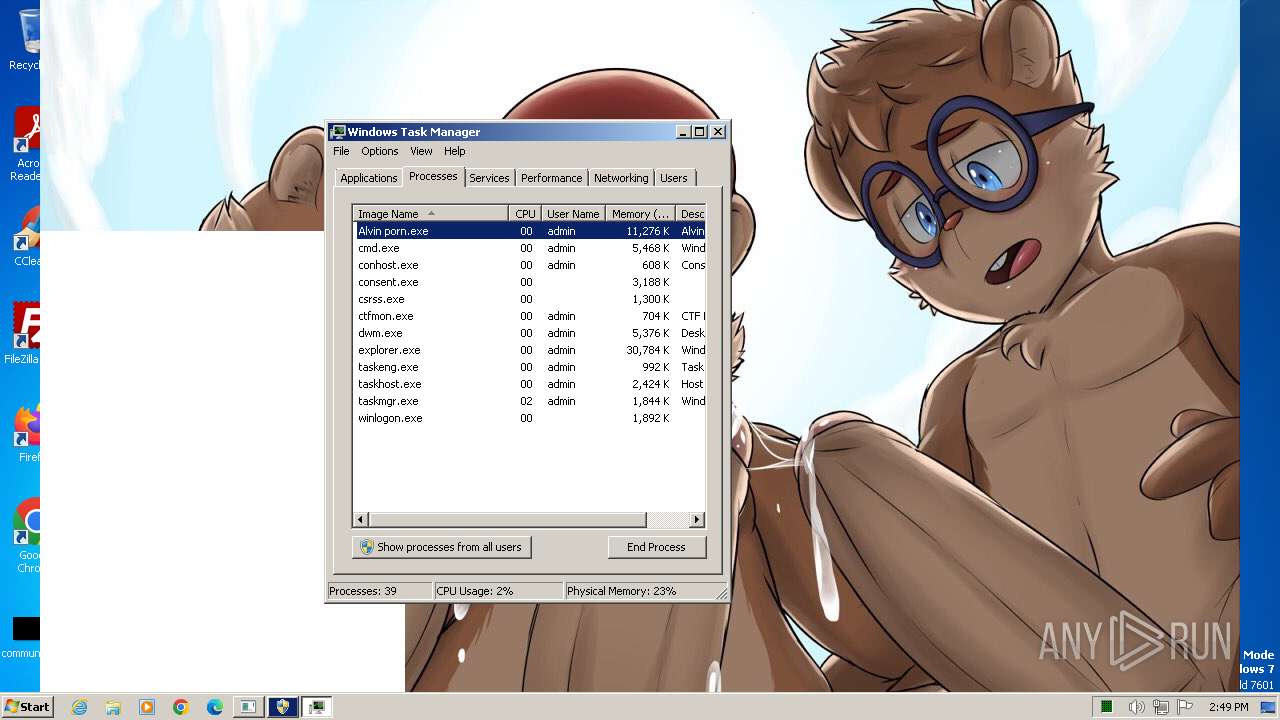Switch to the Applications tab

[368, 178]
